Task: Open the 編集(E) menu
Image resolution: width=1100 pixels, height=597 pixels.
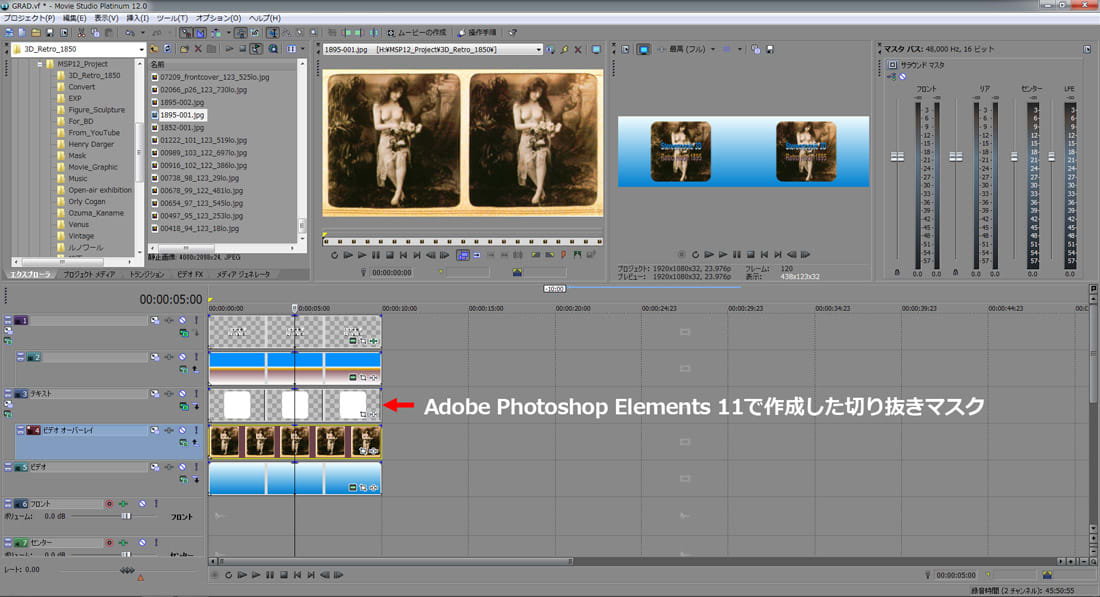Action: coord(74,18)
